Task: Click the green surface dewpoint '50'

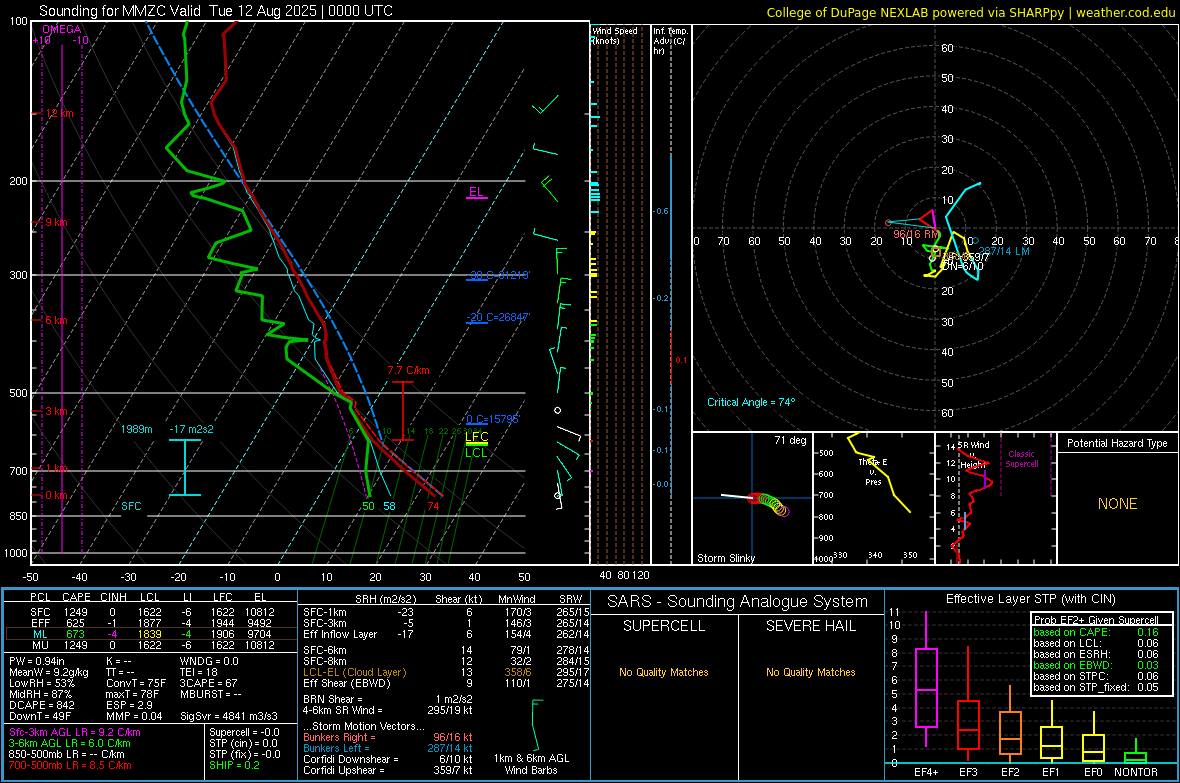Action: (368, 506)
